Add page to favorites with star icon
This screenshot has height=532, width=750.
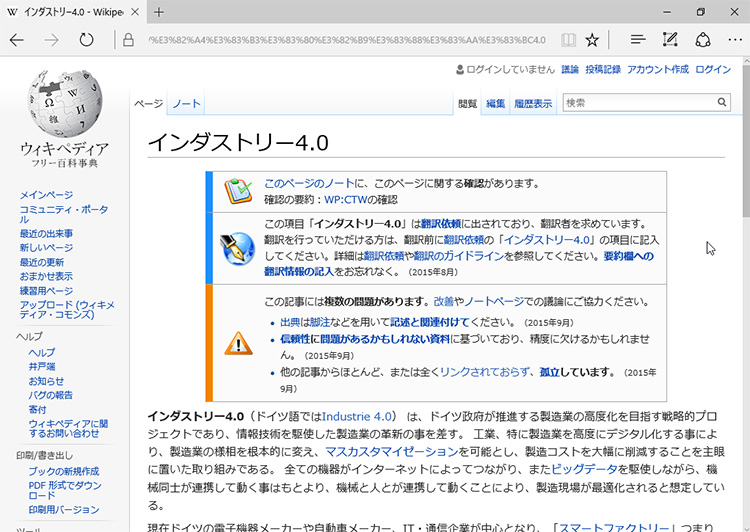593,40
